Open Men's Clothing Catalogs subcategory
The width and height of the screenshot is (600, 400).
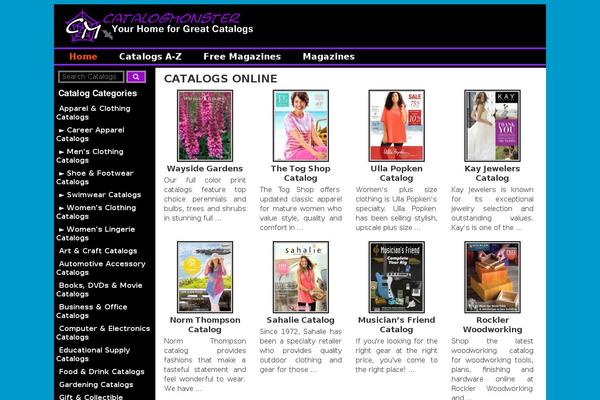coord(90,156)
